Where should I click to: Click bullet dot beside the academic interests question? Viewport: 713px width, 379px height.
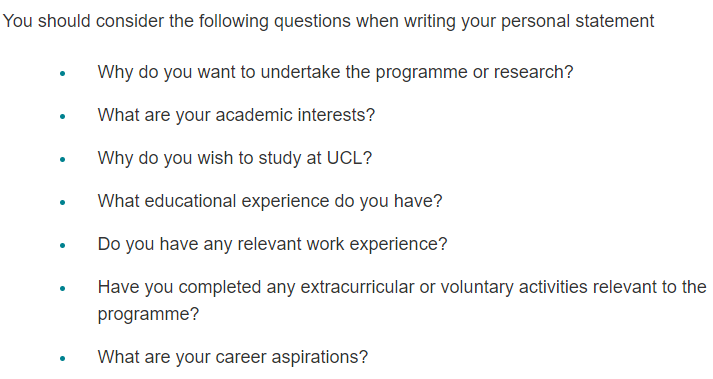[63, 116]
